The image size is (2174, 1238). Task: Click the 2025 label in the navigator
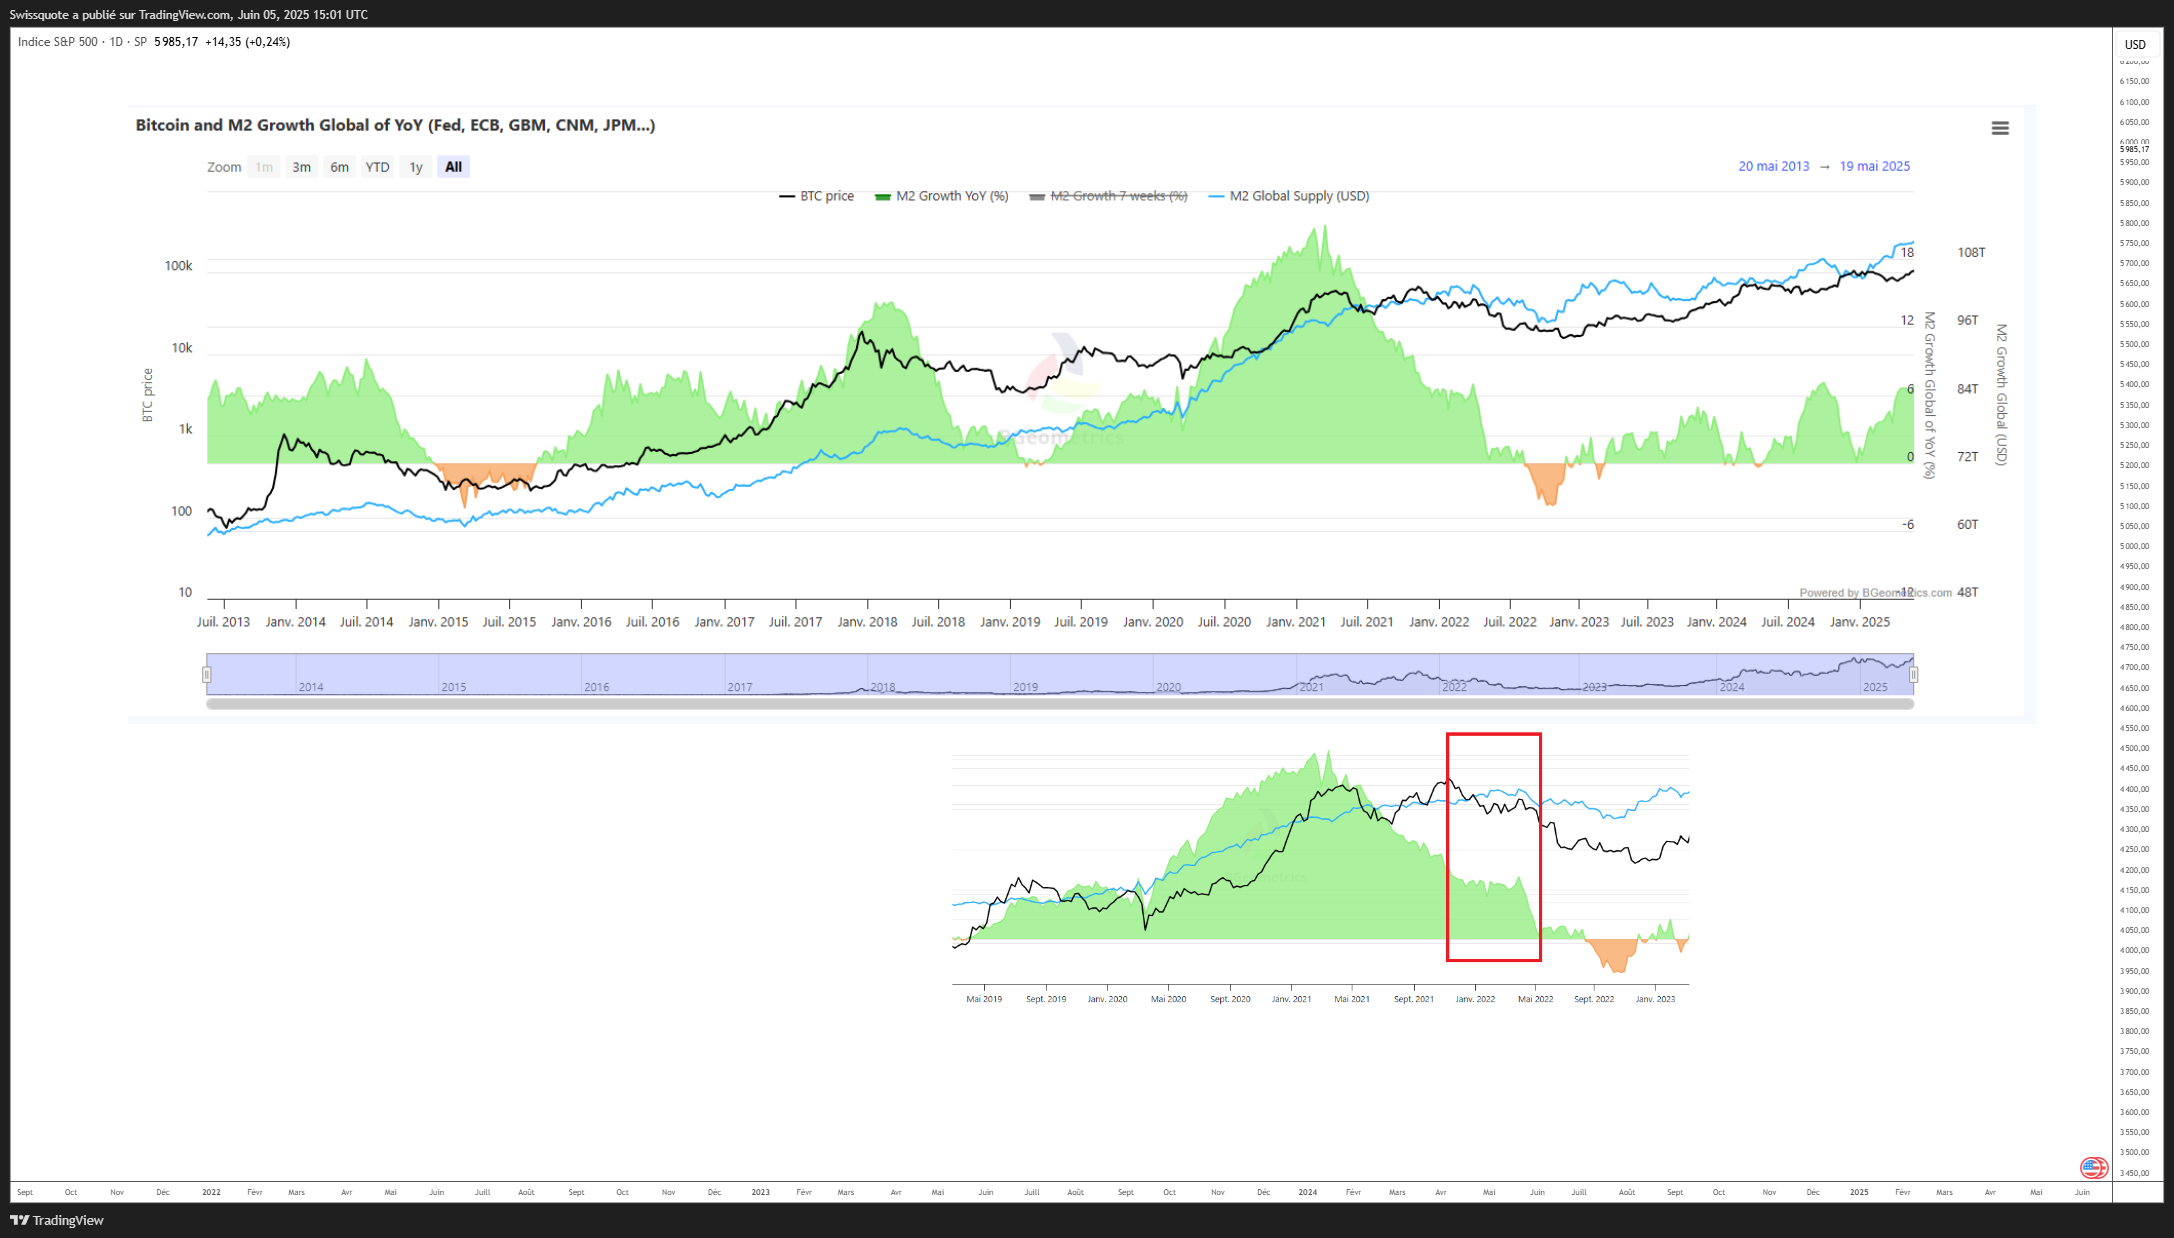[x=1875, y=687]
